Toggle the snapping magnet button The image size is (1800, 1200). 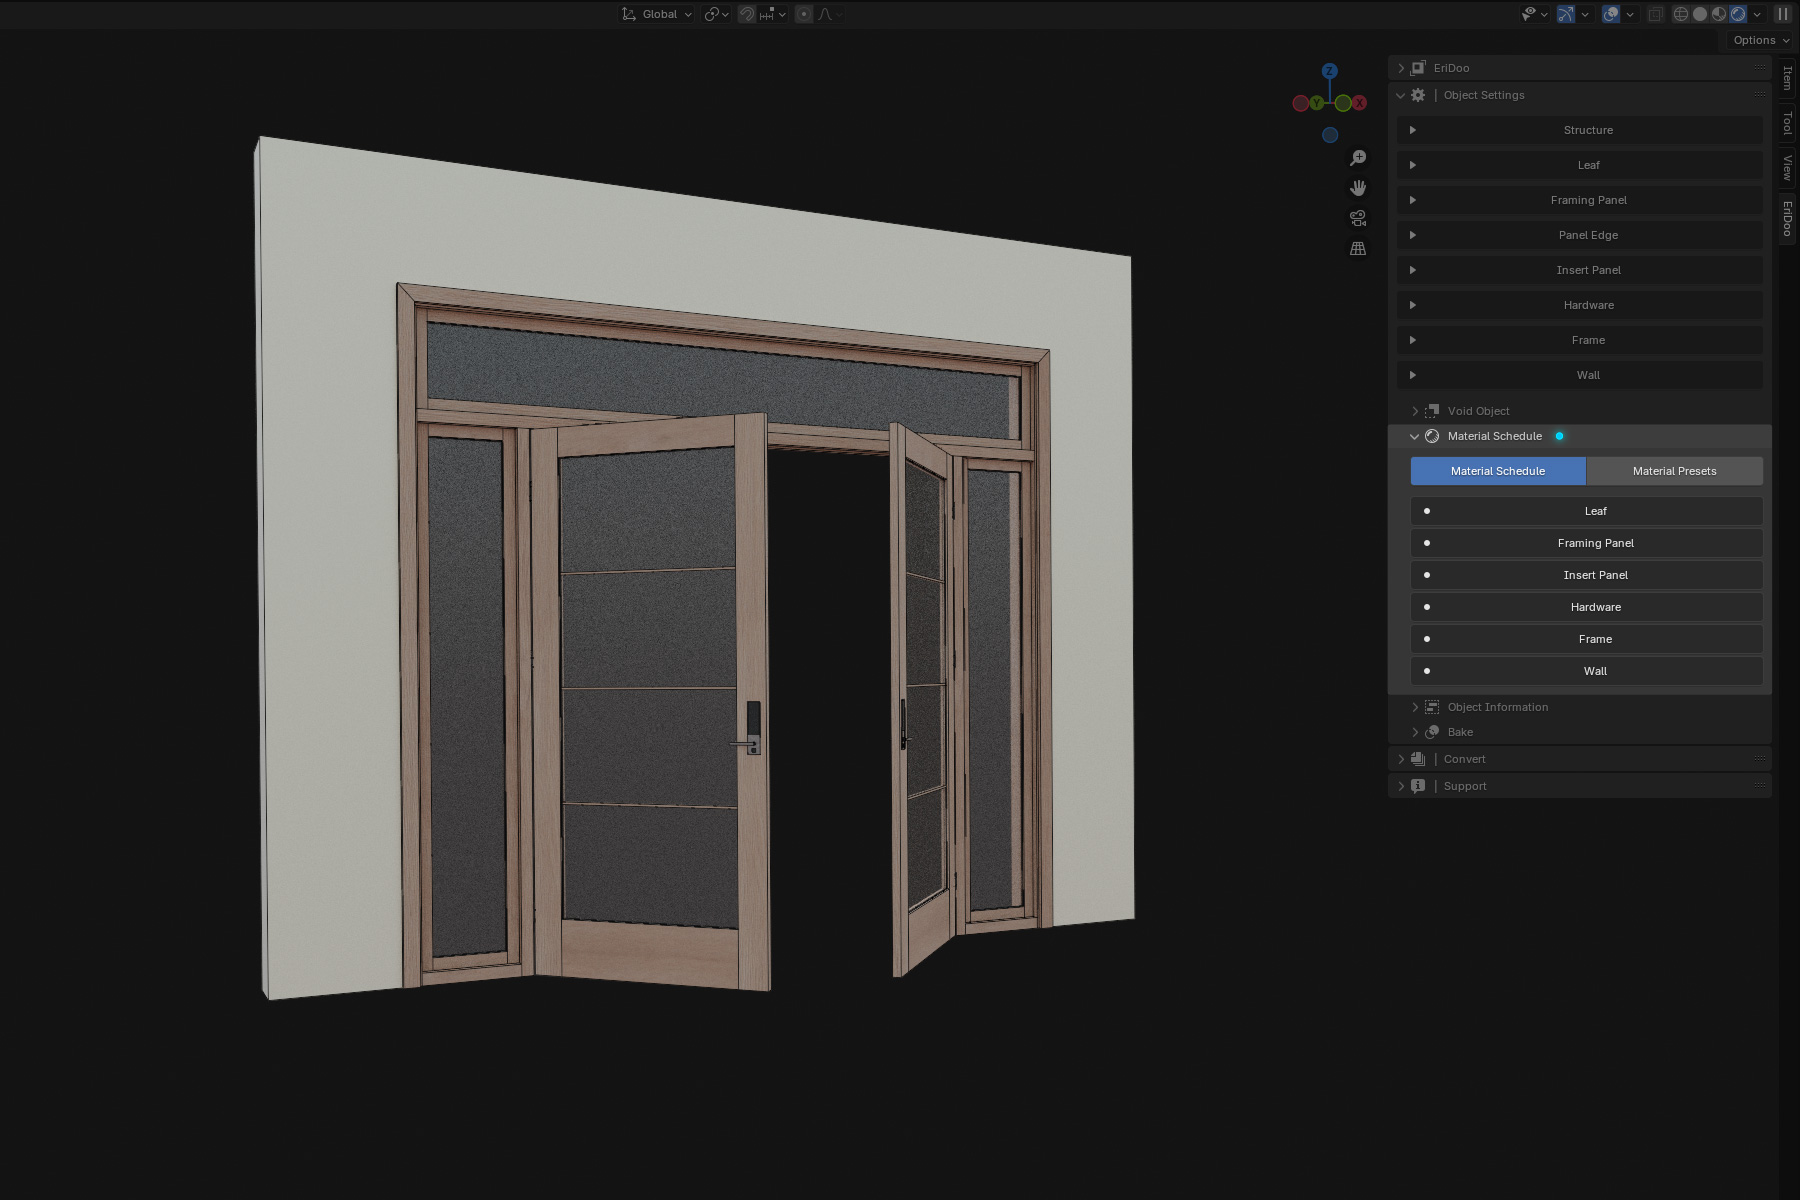pos(747,14)
